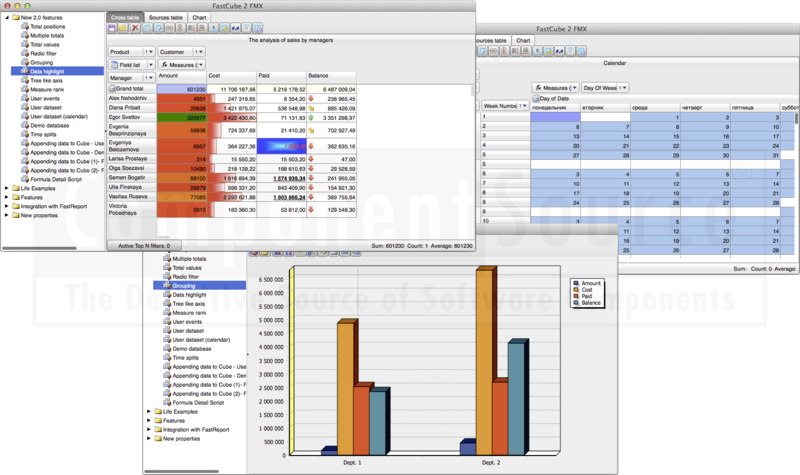800x475 pixels.
Task: Switch to the Chart tab in Calendar window
Action: (523, 40)
